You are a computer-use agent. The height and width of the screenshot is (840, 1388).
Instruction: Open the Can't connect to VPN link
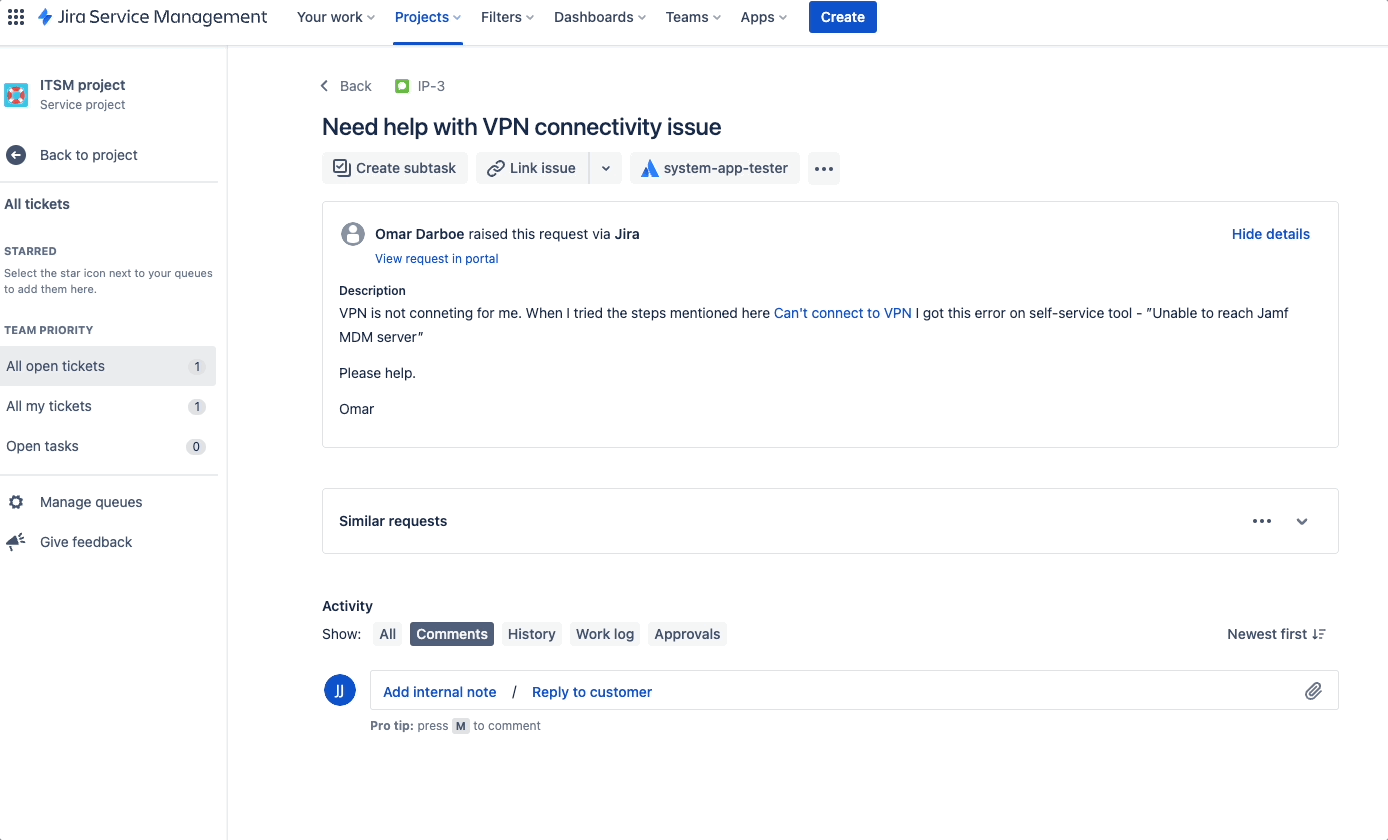click(842, 312)
